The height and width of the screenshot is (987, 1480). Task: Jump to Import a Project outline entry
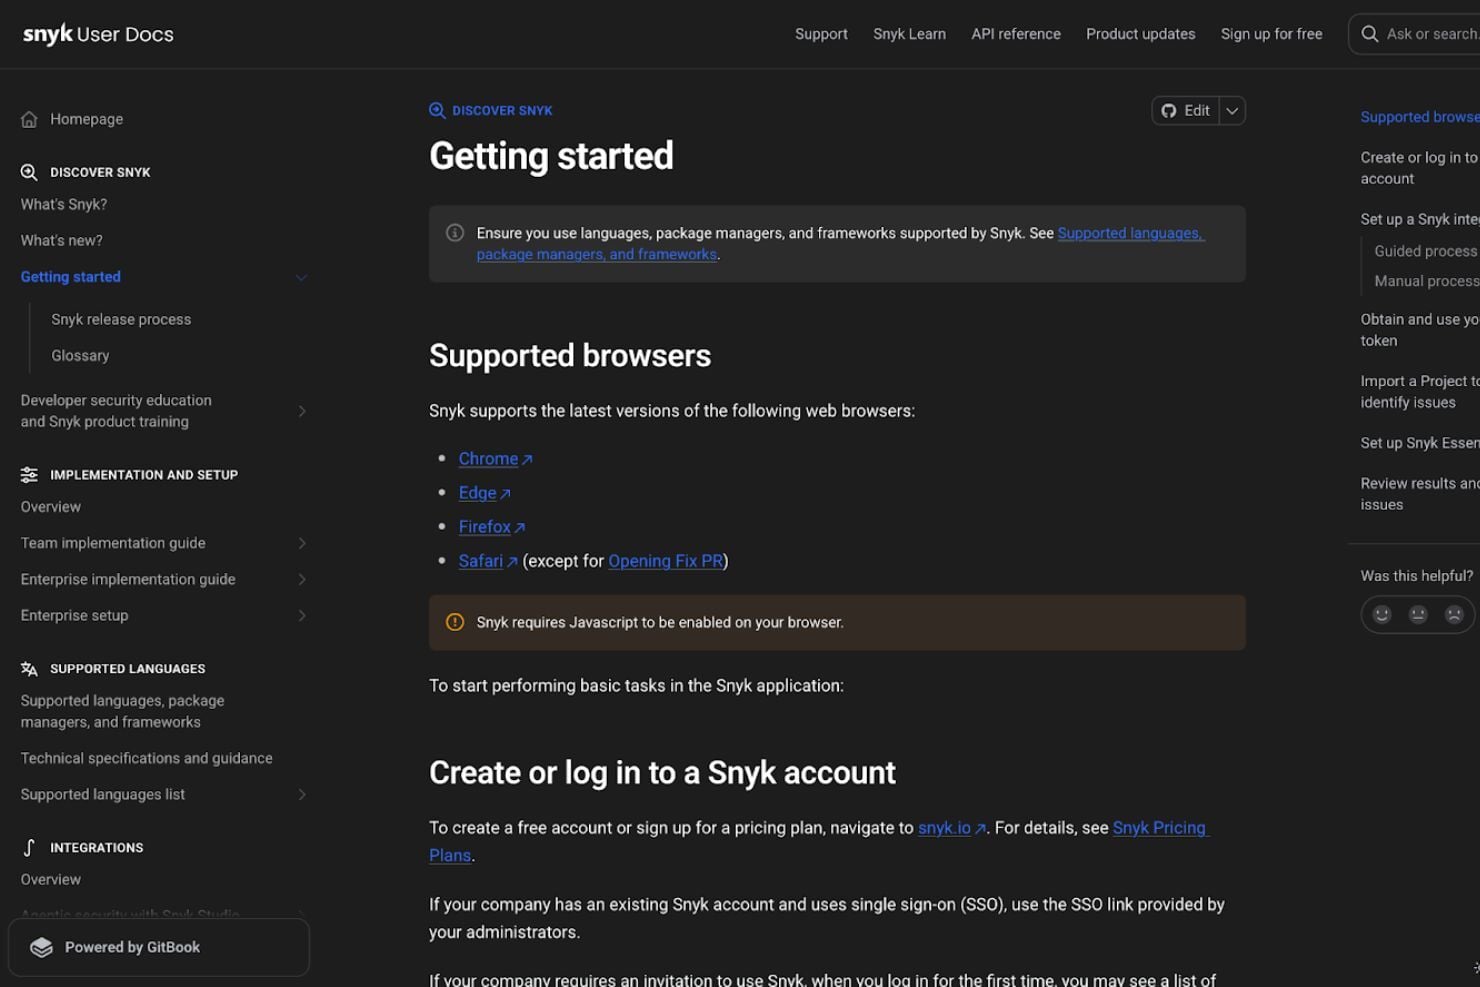point(1420,392)
